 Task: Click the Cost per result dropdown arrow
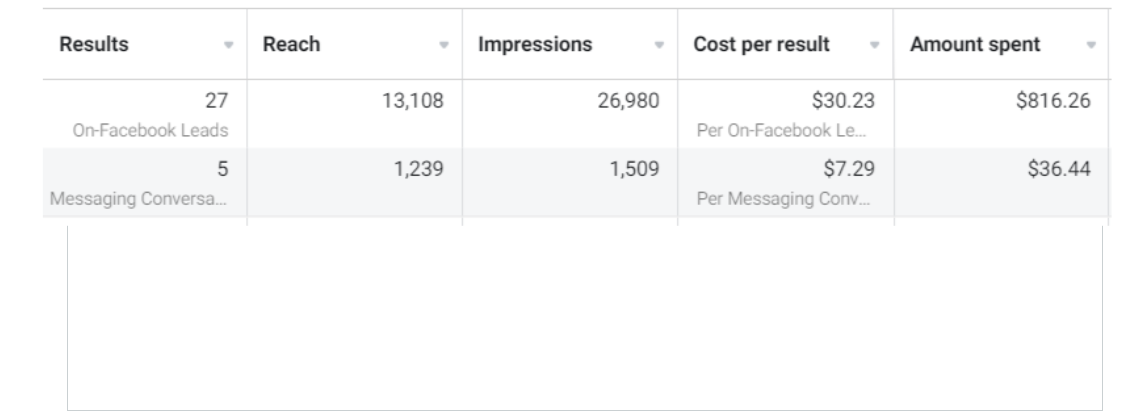pos(875,46)
